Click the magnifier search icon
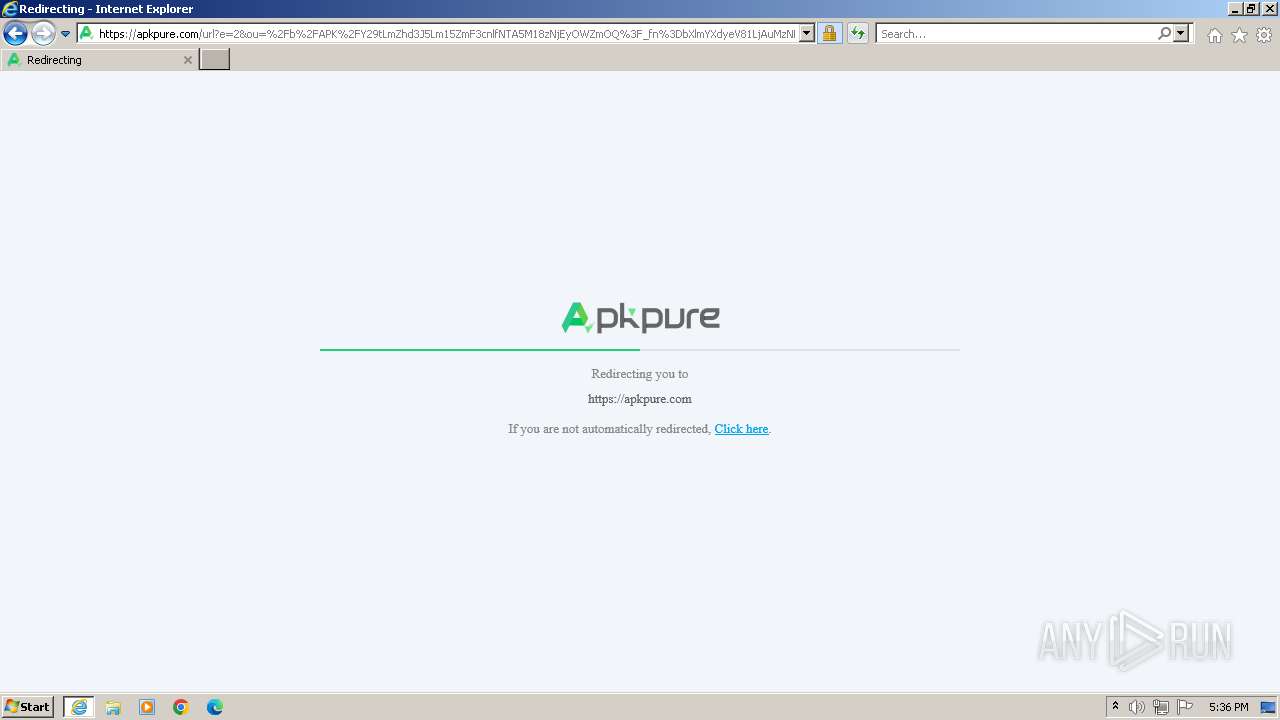 point(1164,34)
